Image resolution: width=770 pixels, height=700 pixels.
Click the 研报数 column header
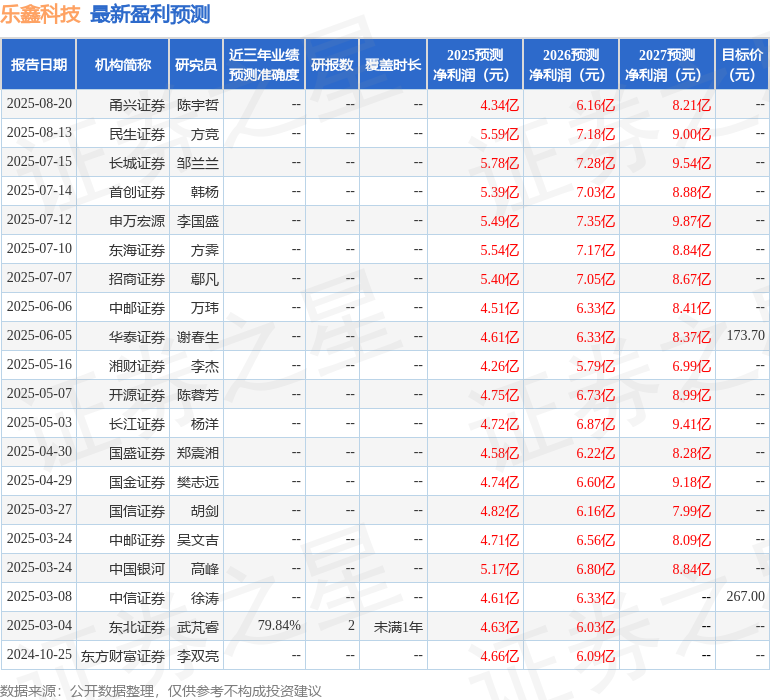click(332, 64)
